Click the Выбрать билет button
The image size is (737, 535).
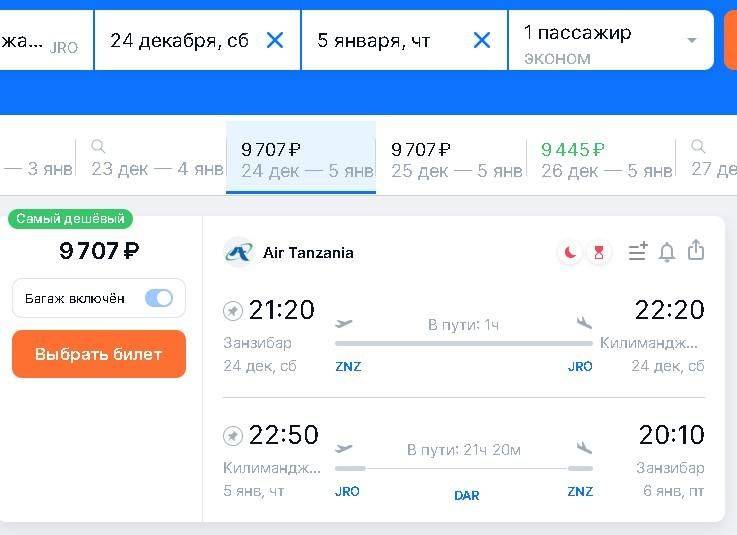tap(98, 354)
